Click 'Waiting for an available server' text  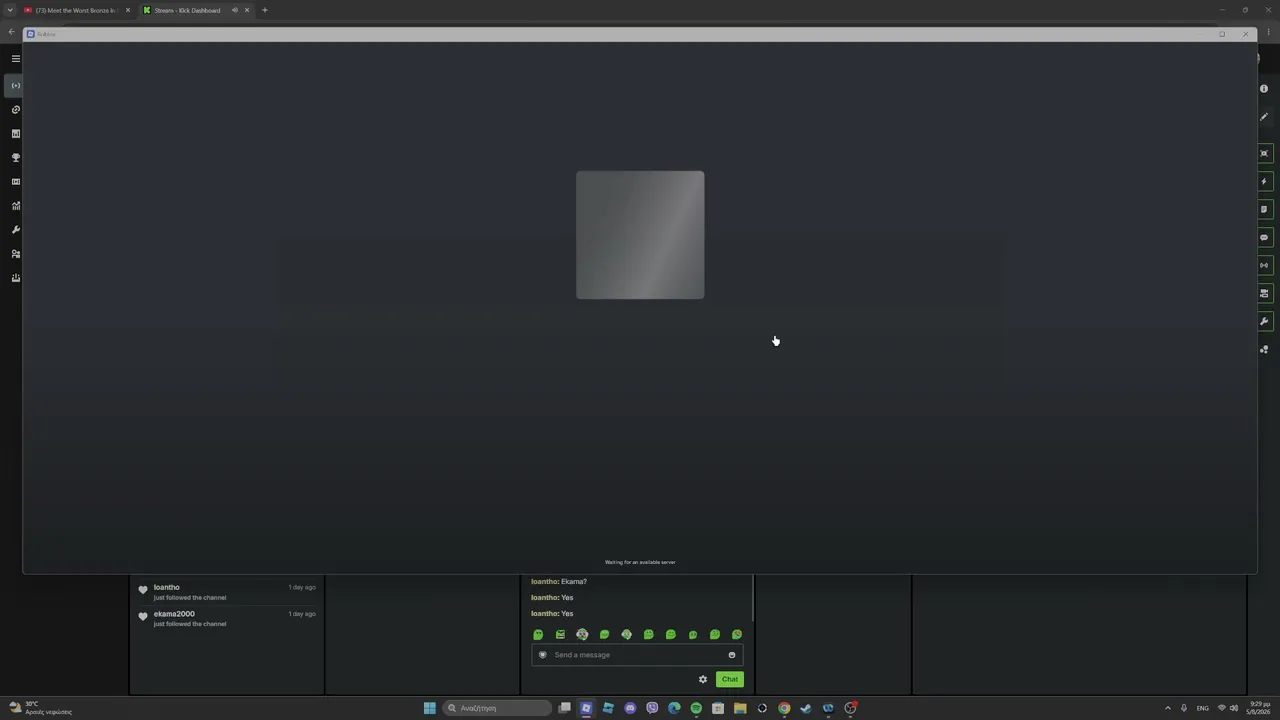(x=640, y=562)
